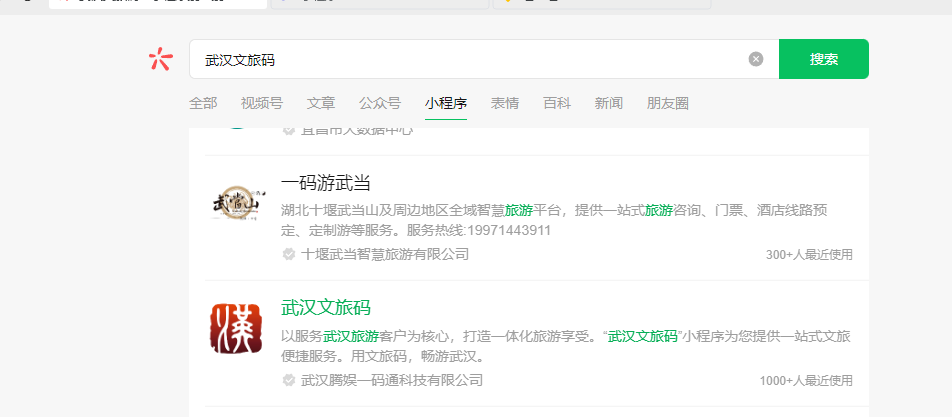Click the verified badge beside 武汉腾娱一码通科技有限公司
Screen dimensions: 952x417
(289, 381)
